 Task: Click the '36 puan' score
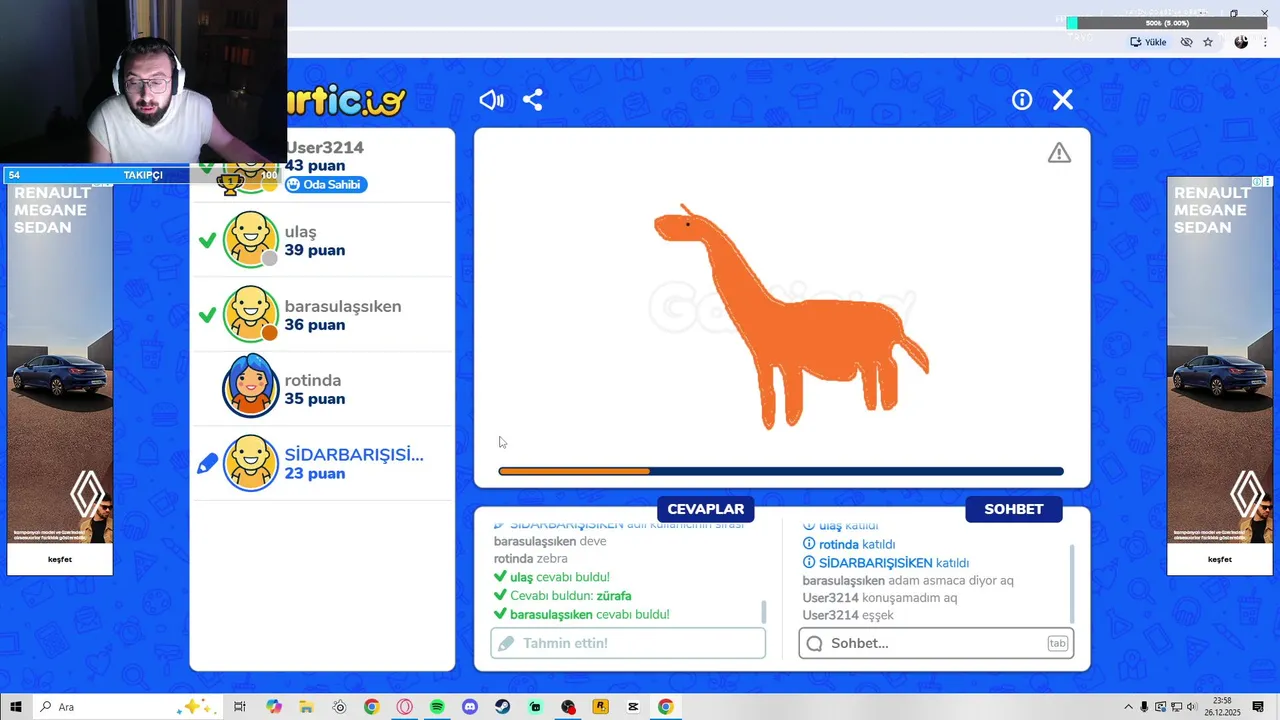point(315,325)
